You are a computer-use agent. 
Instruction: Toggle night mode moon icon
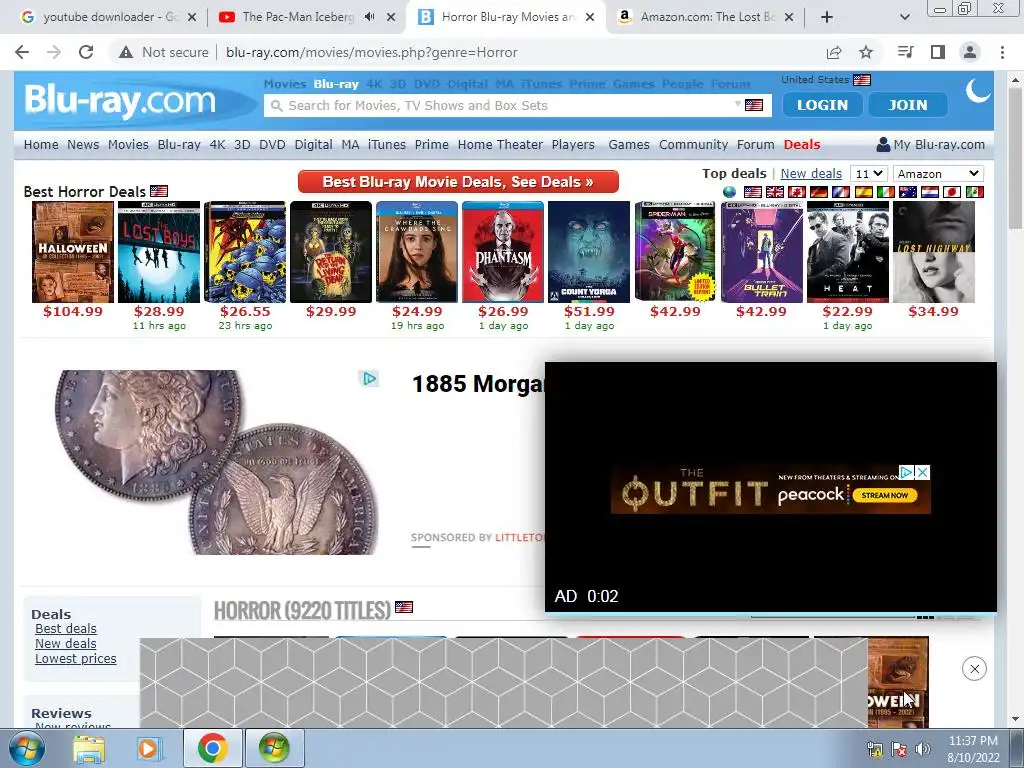pos(978,91)
